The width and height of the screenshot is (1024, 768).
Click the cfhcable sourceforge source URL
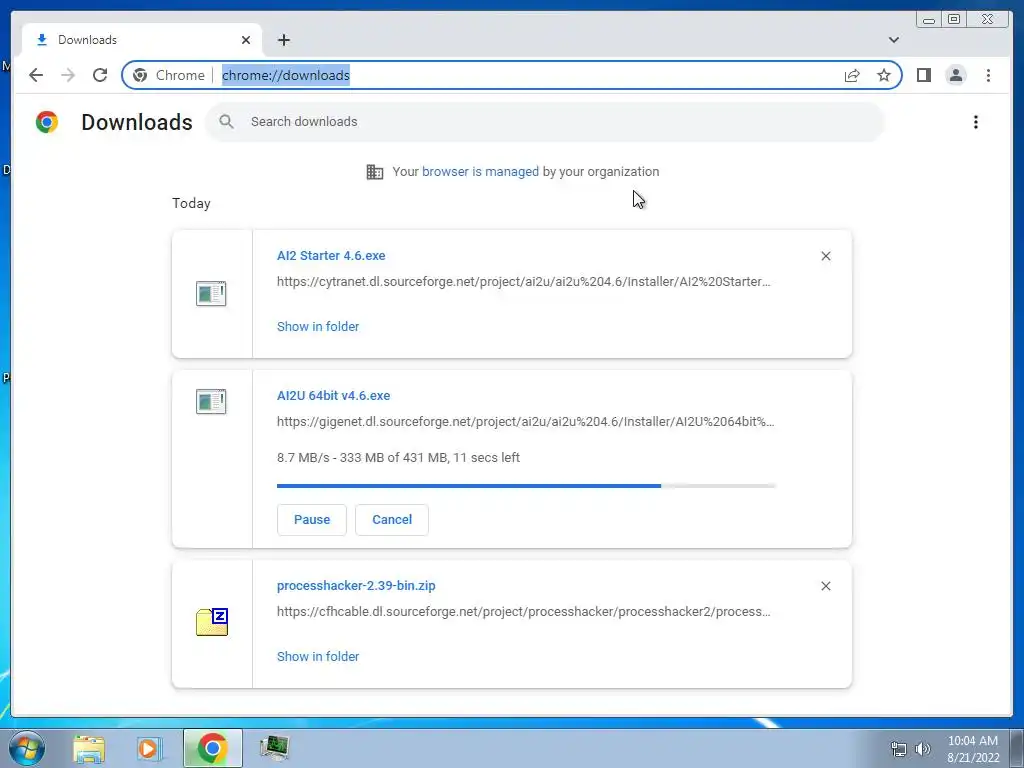coord(523,612)
